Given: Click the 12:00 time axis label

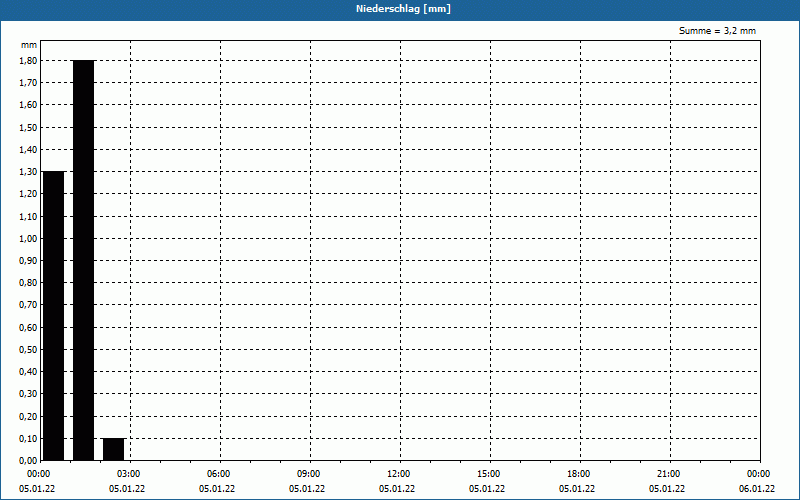Looking at the screenshot, I should coord(398,474).
